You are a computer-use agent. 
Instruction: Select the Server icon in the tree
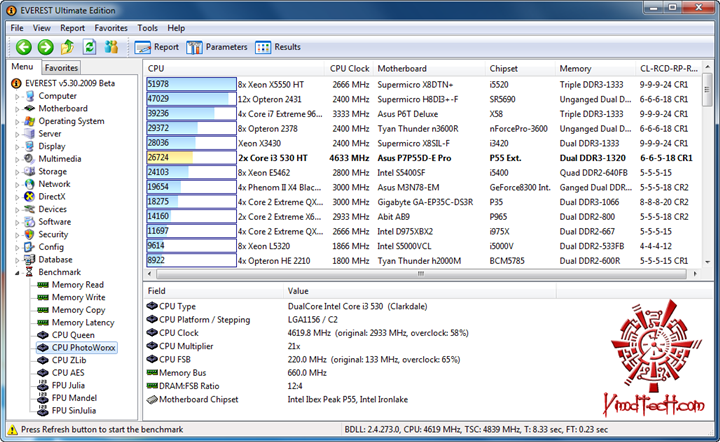[30, 134]
